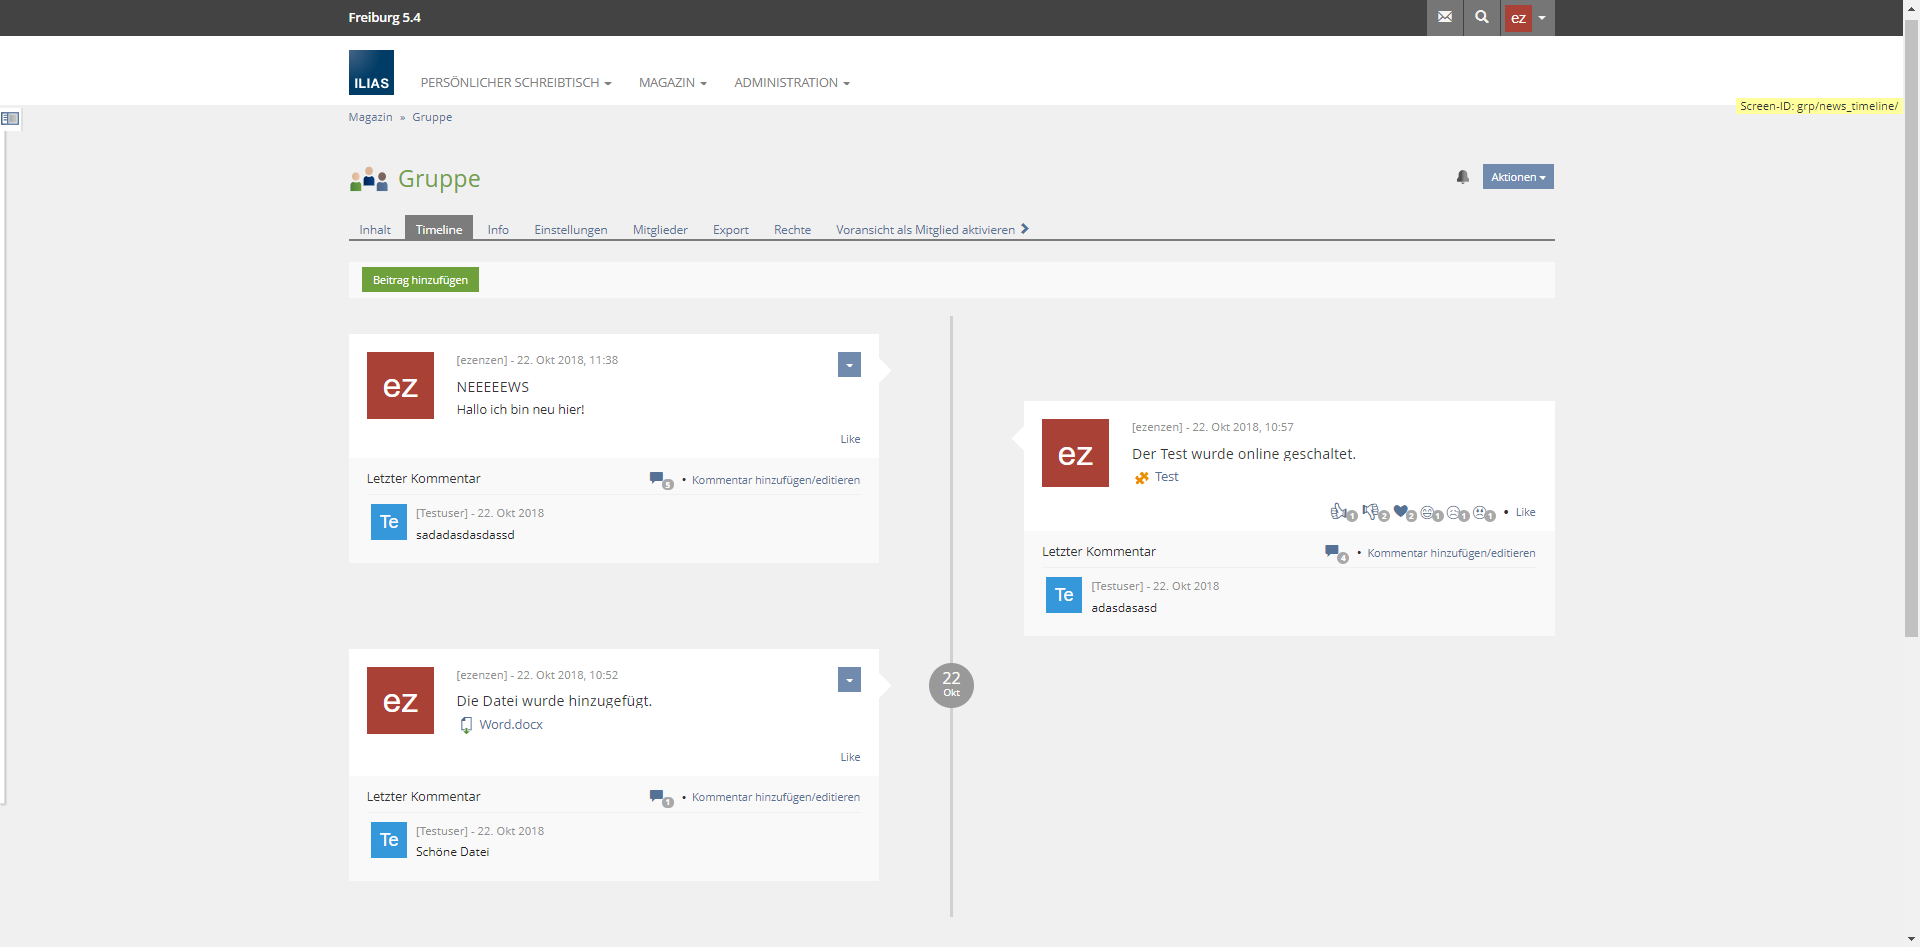1920x947 pixels.
Task: Open the Aktionen dropdown
Action: [x=1517, y=177]
